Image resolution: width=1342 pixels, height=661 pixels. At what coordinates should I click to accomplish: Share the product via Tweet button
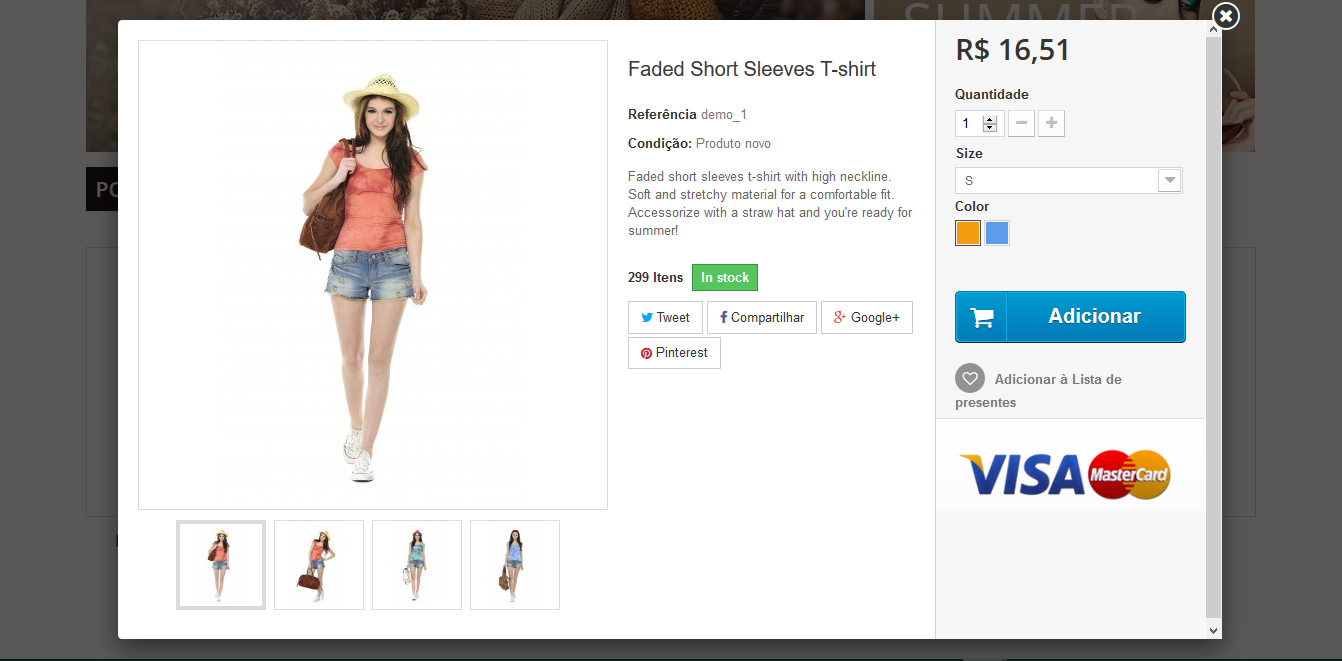665,317
